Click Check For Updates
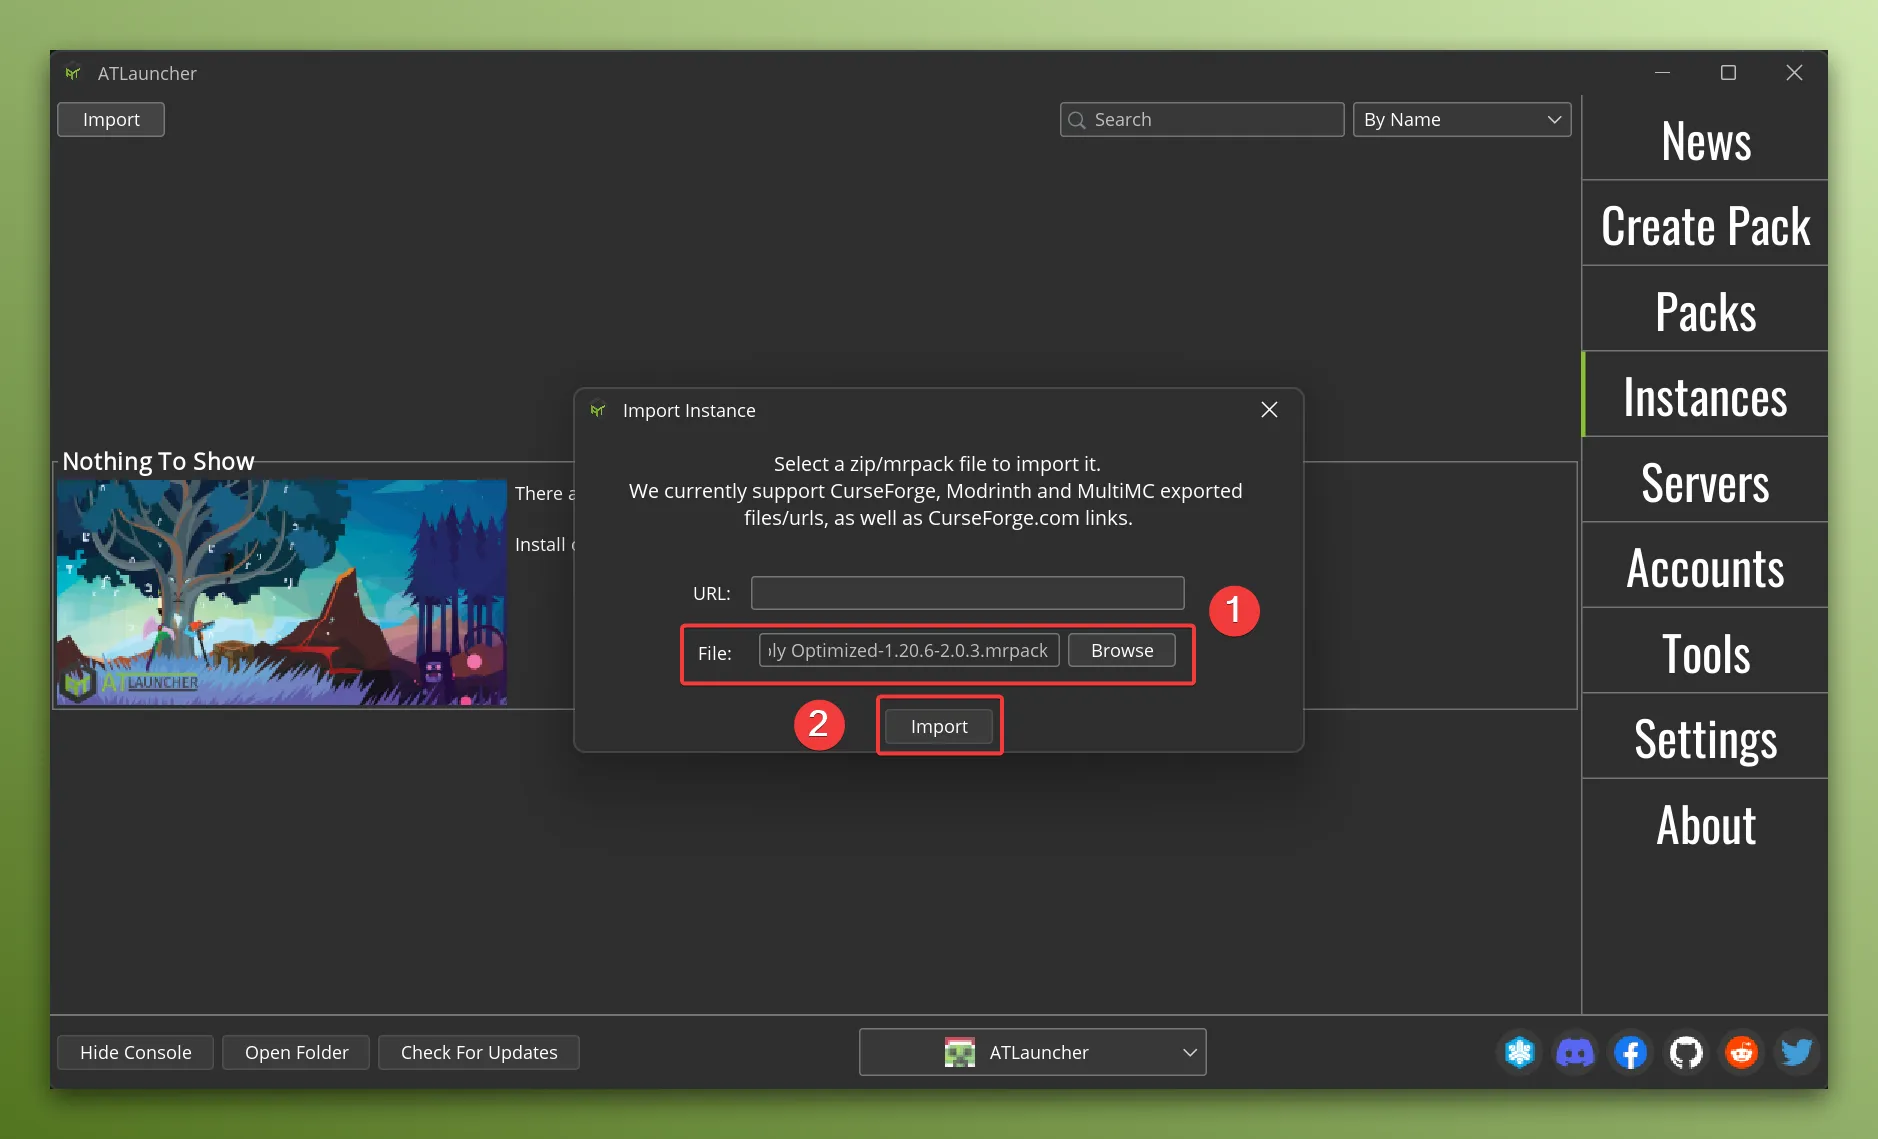The width and height of the screenshot is (1878, 1139). [x=478, y=1052]
